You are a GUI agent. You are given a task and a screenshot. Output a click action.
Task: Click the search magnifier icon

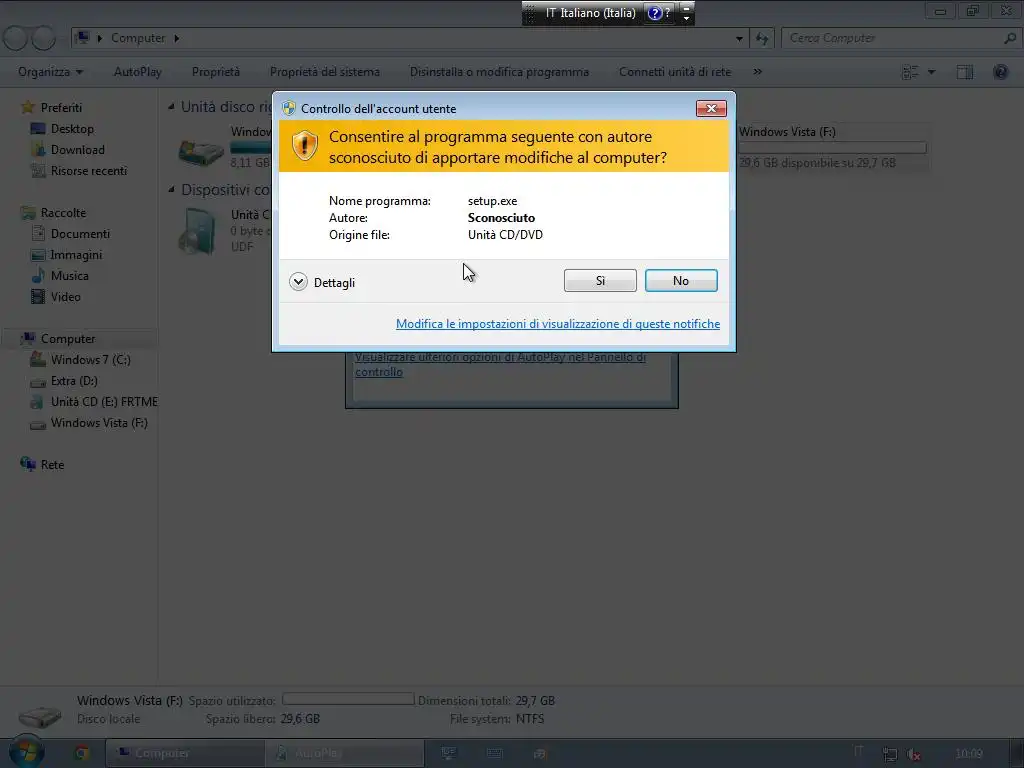[1010, 38]
